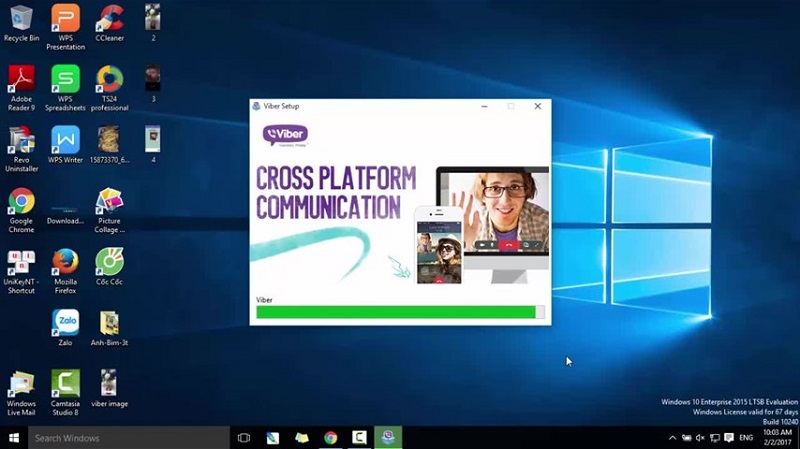800x449 pixels.
Task: Select the Google Chrome desktop shortcut
Action: point(21,202)
